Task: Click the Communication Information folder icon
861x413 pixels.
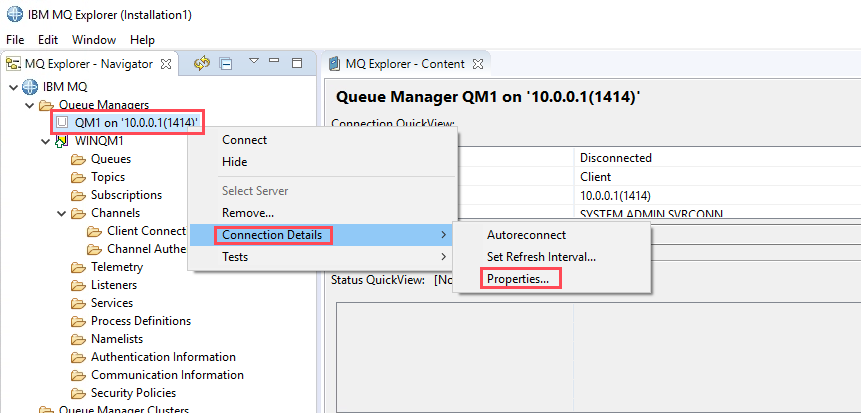Action: tap(79, 376)
